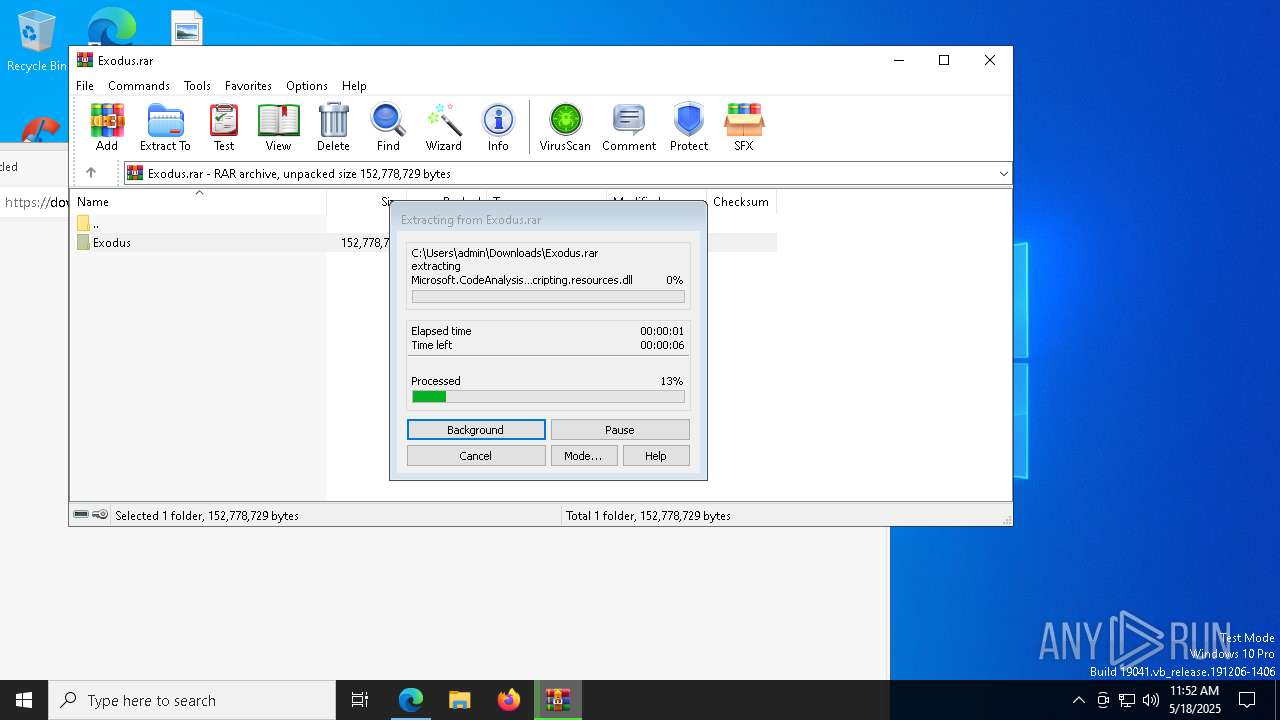Open Microsoft Edge from the taskbar

click(x=411, y=700)
